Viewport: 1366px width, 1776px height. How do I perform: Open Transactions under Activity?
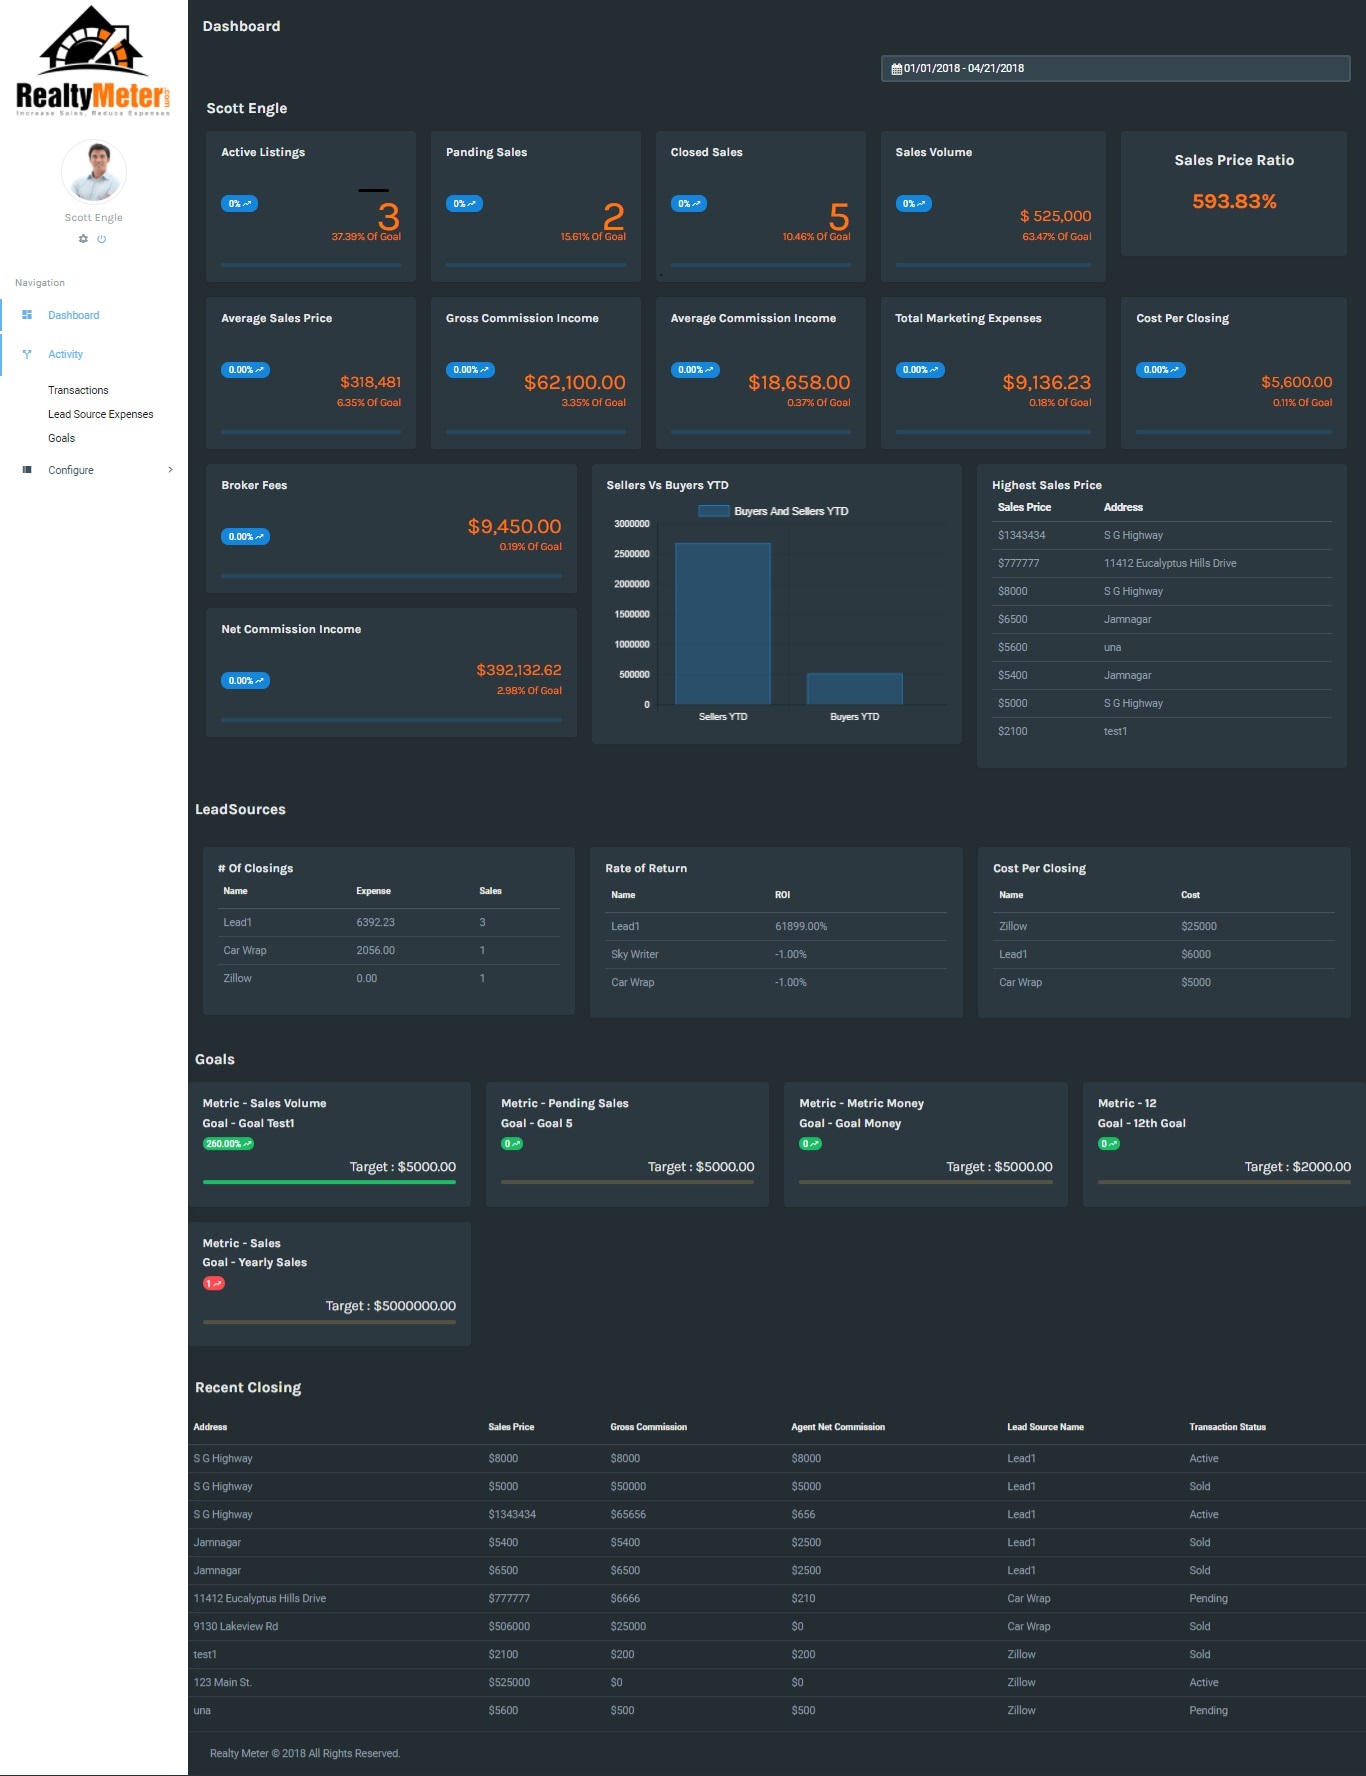coord(78,390)
